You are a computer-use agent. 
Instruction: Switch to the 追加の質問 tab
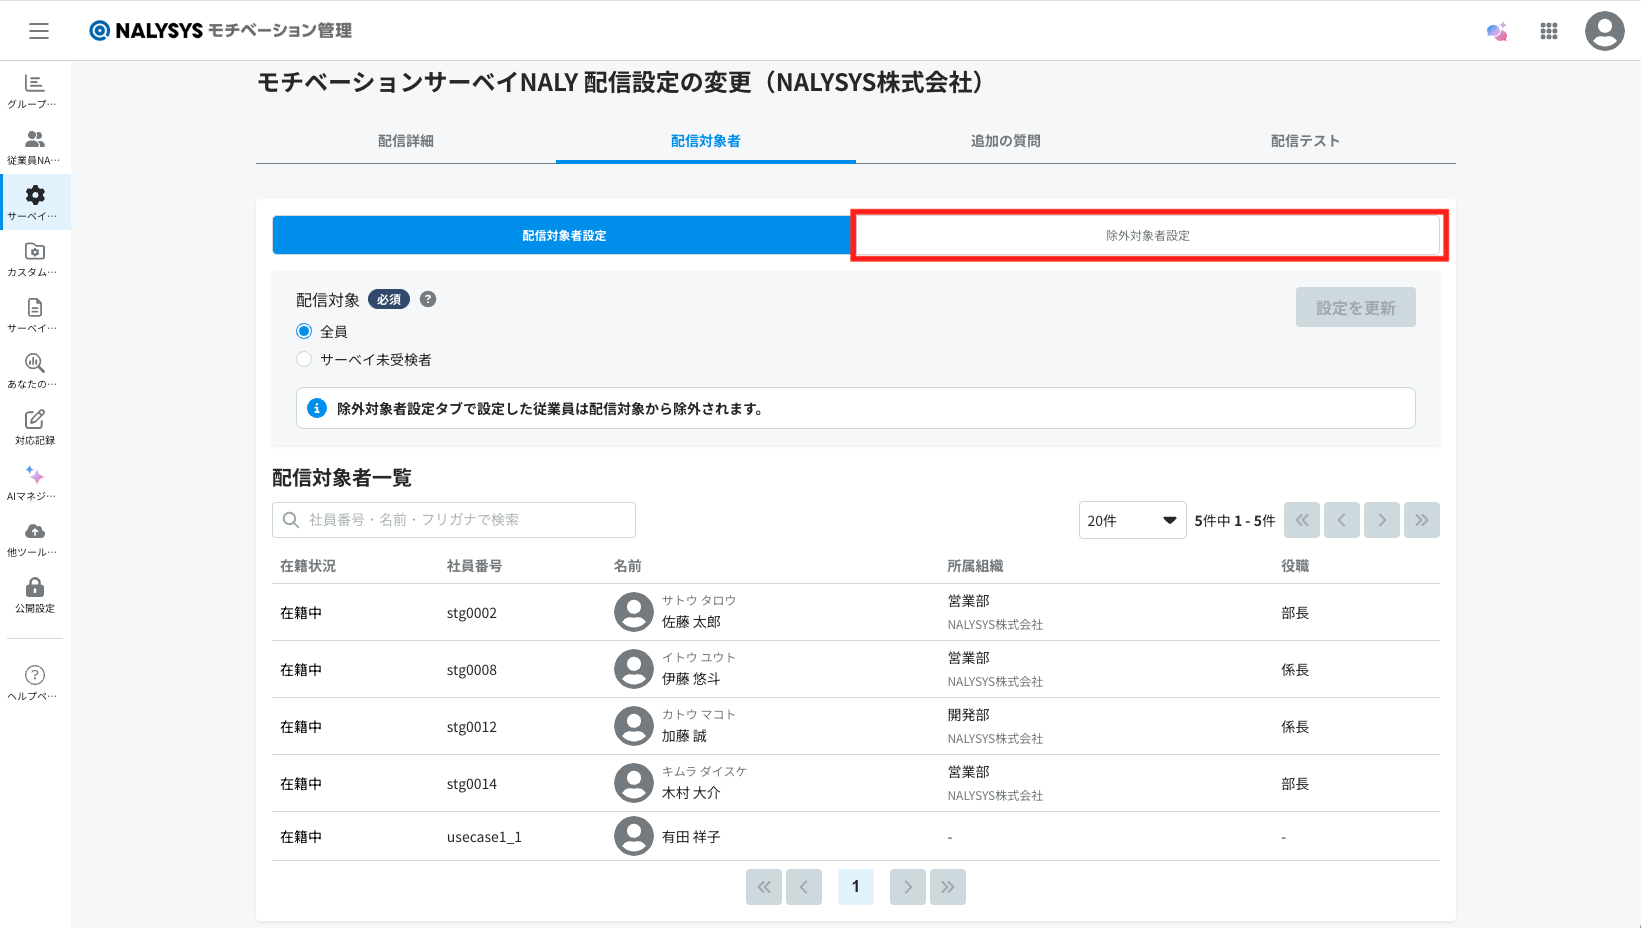[1006, 141]
